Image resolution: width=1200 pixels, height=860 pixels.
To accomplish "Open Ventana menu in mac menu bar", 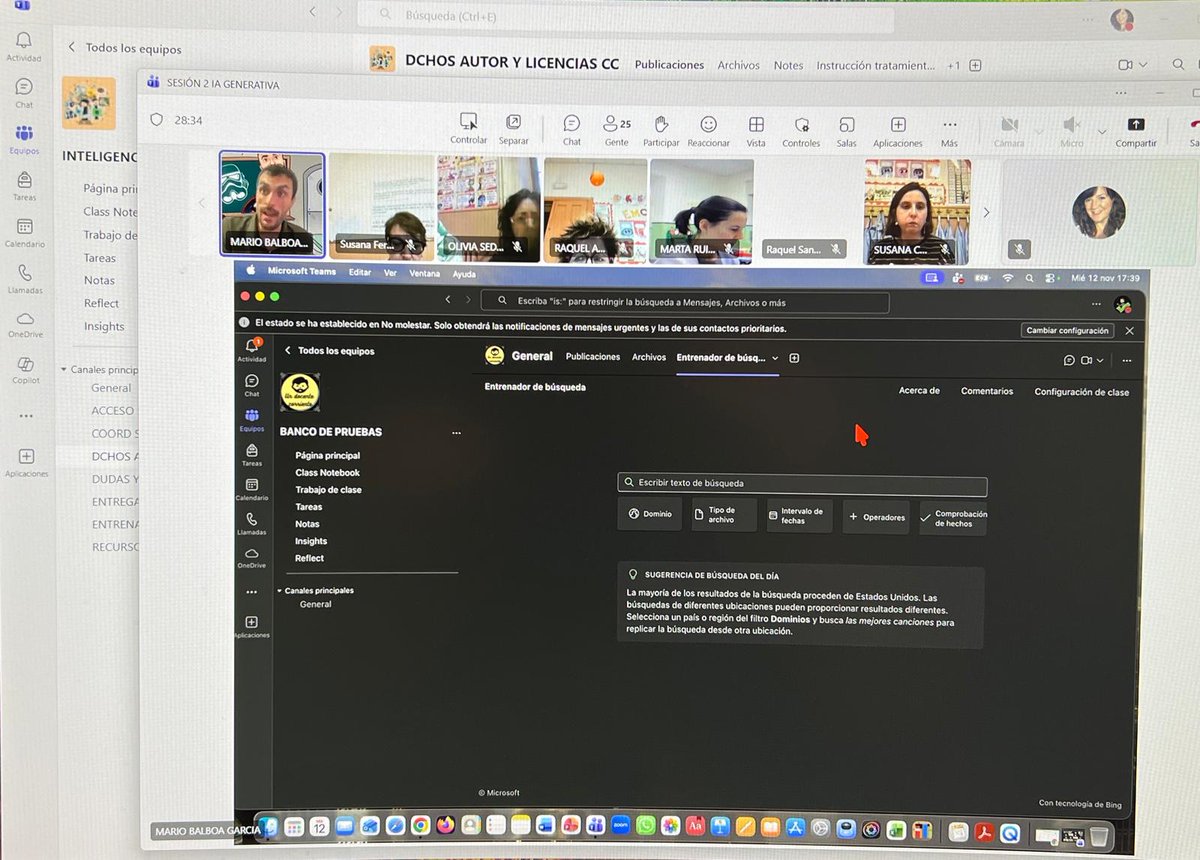I will pos(424,274).
